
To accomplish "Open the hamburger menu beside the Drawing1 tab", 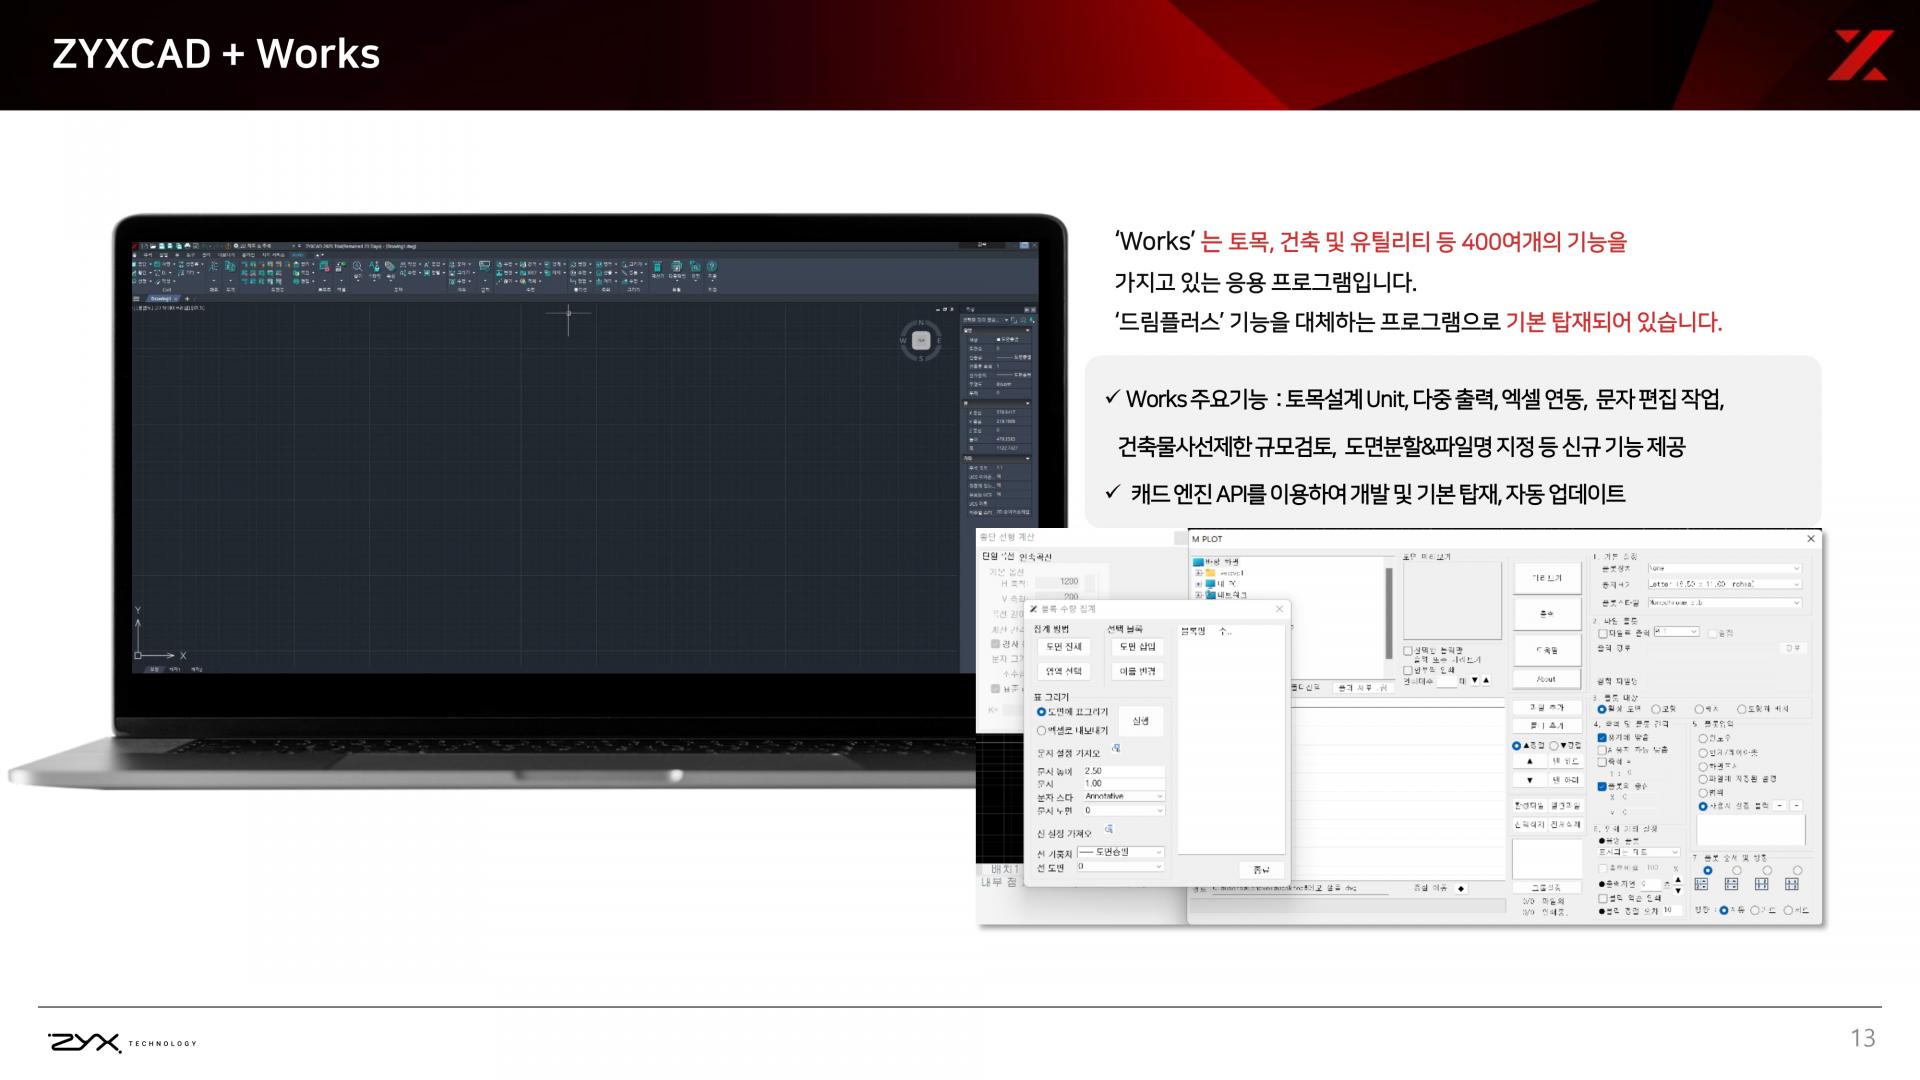I will tap(137, 298).
